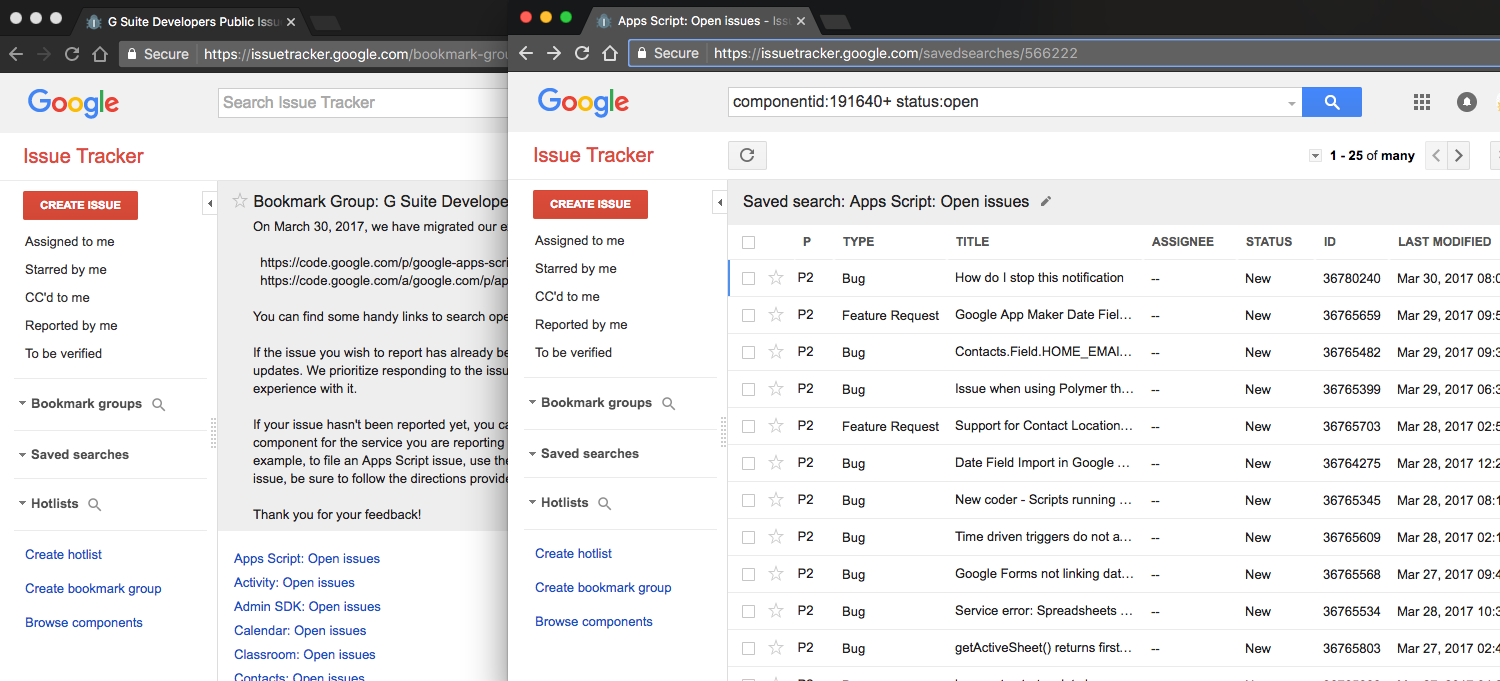Check the box for issue 36765399
This screenshot has height=681, width=1500.
coord(748,389)
